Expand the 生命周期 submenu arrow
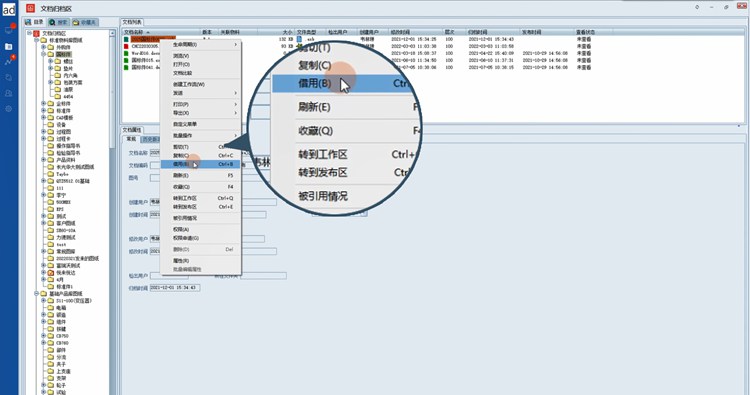This screenshot has width=750, height=395. 235,44
